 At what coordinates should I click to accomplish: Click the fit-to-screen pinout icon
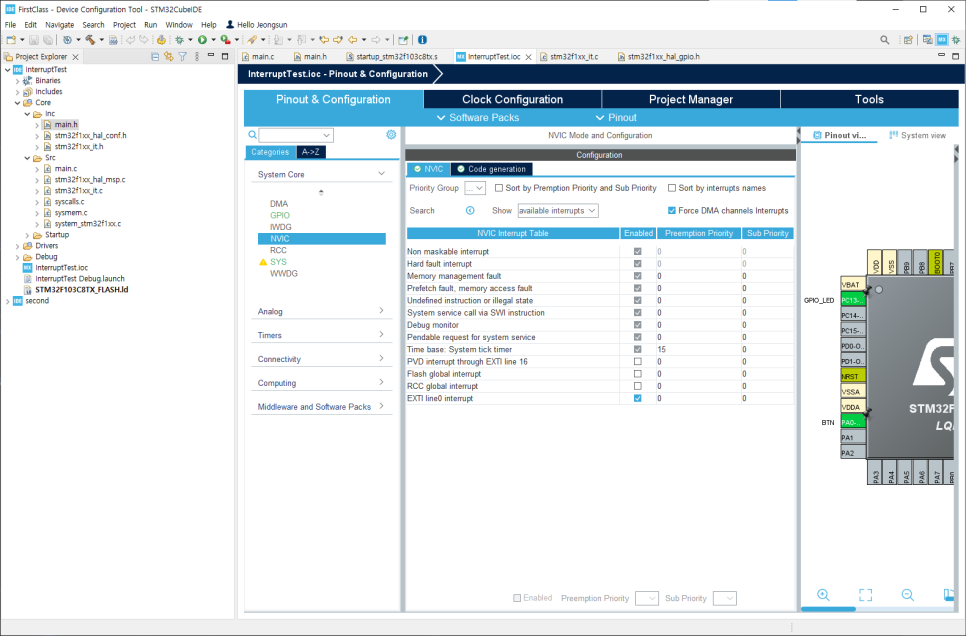866,595
